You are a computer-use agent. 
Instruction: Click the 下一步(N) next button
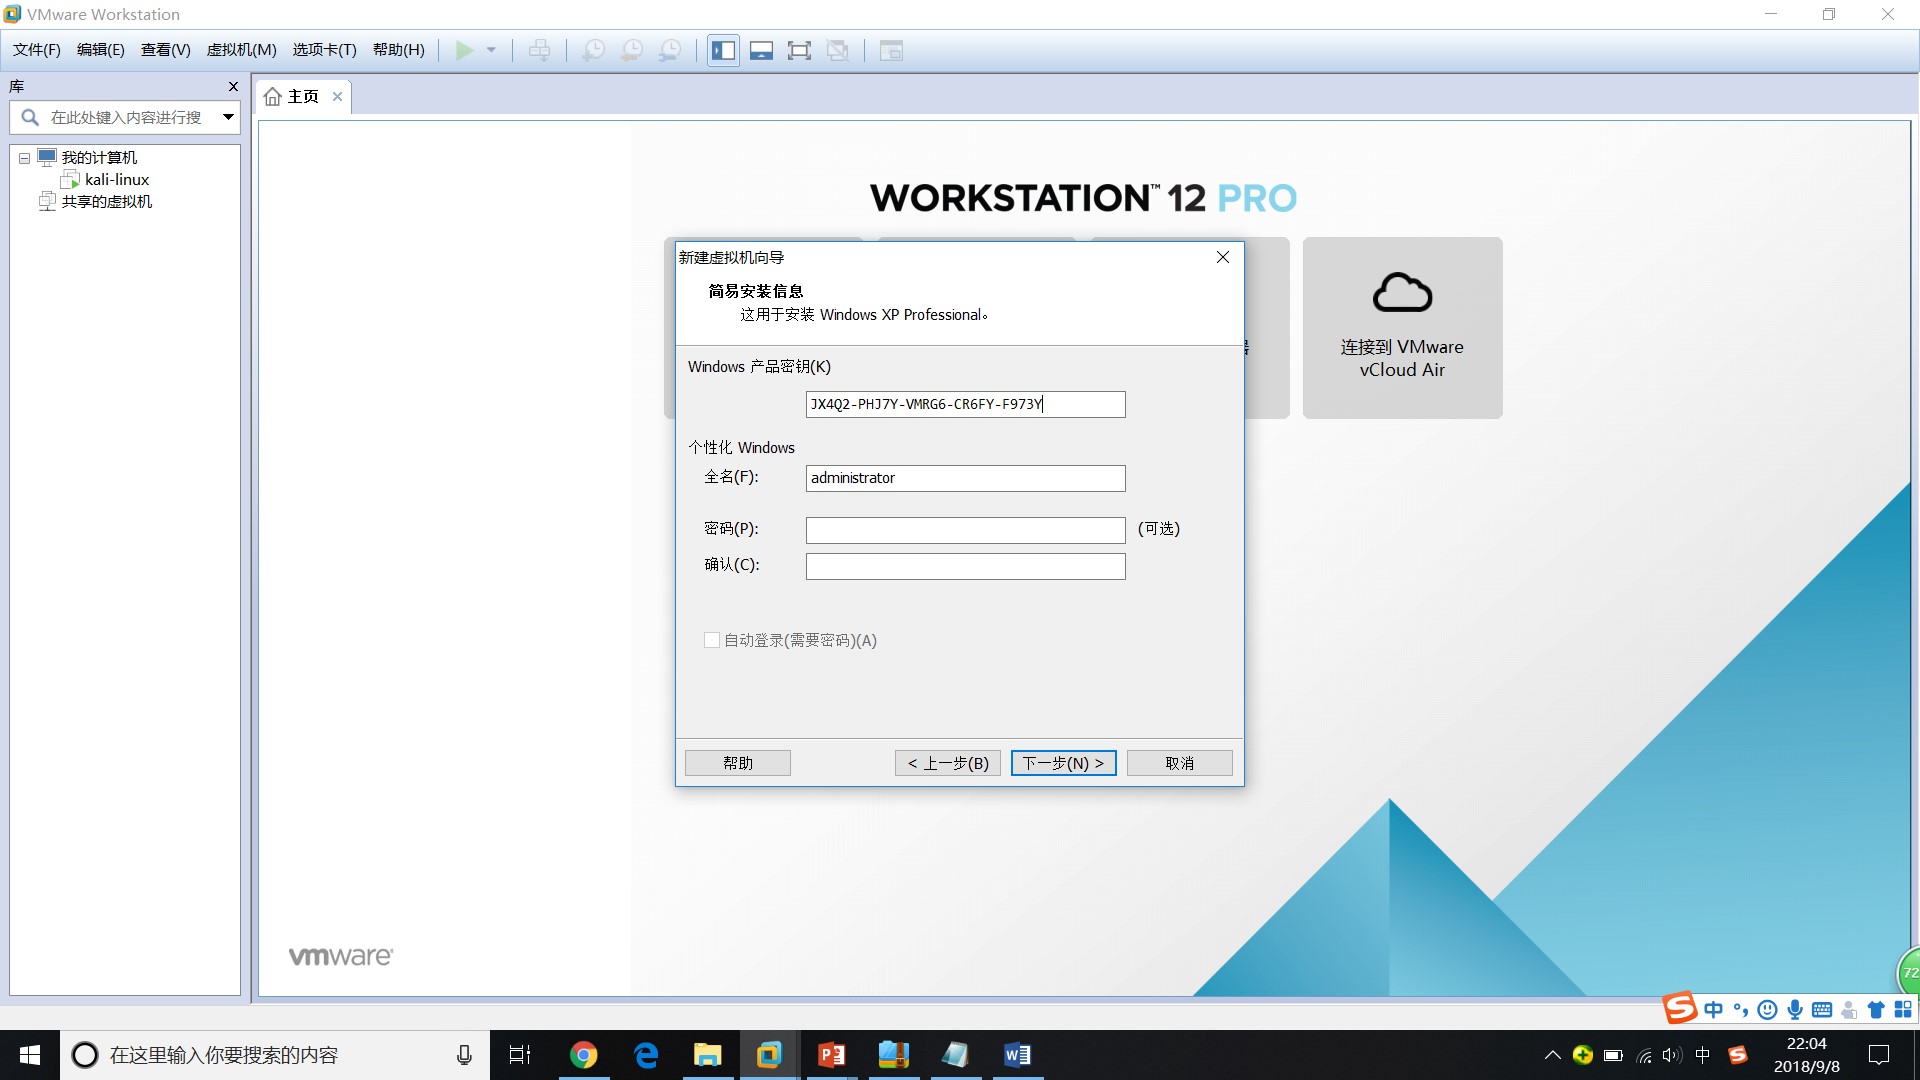click(1062, 763)
